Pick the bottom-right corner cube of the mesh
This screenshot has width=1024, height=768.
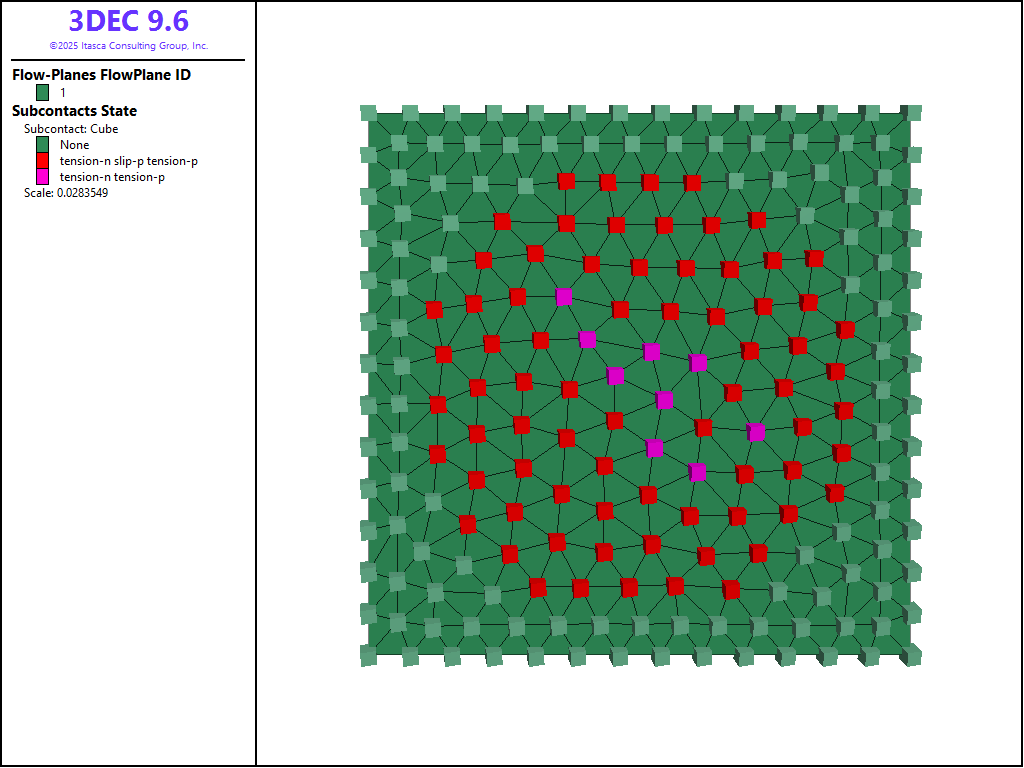point(911,656)
